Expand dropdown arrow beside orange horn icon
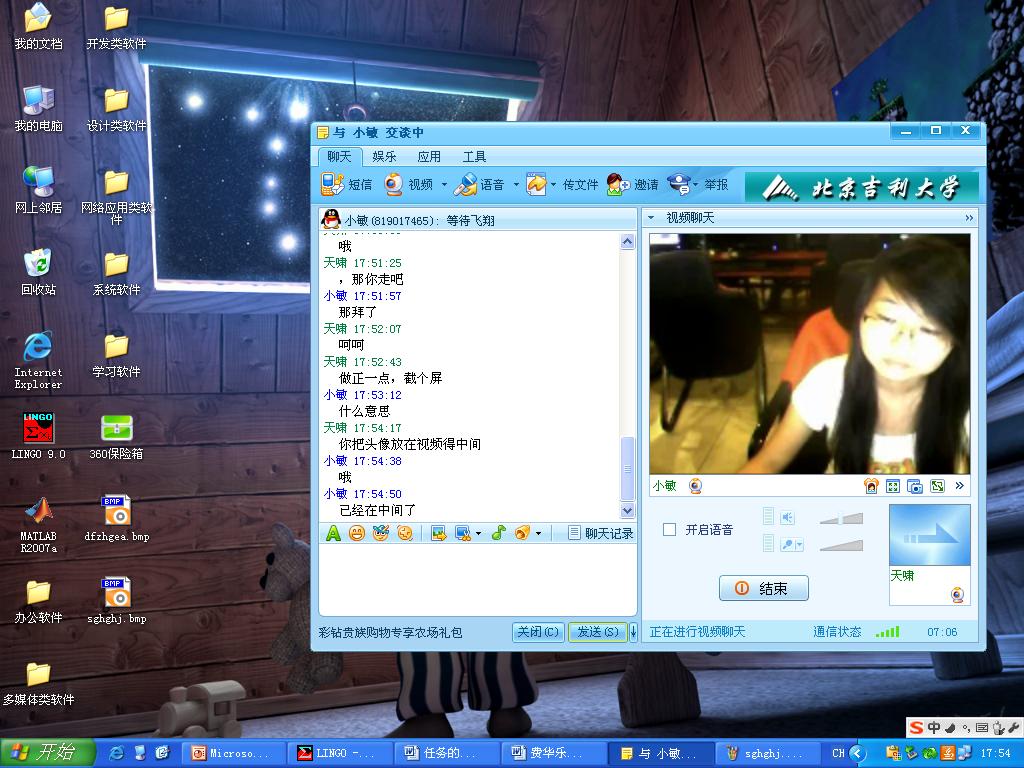Image resolution: width=1024 pixels, height=768 pixels. (538, 534)
